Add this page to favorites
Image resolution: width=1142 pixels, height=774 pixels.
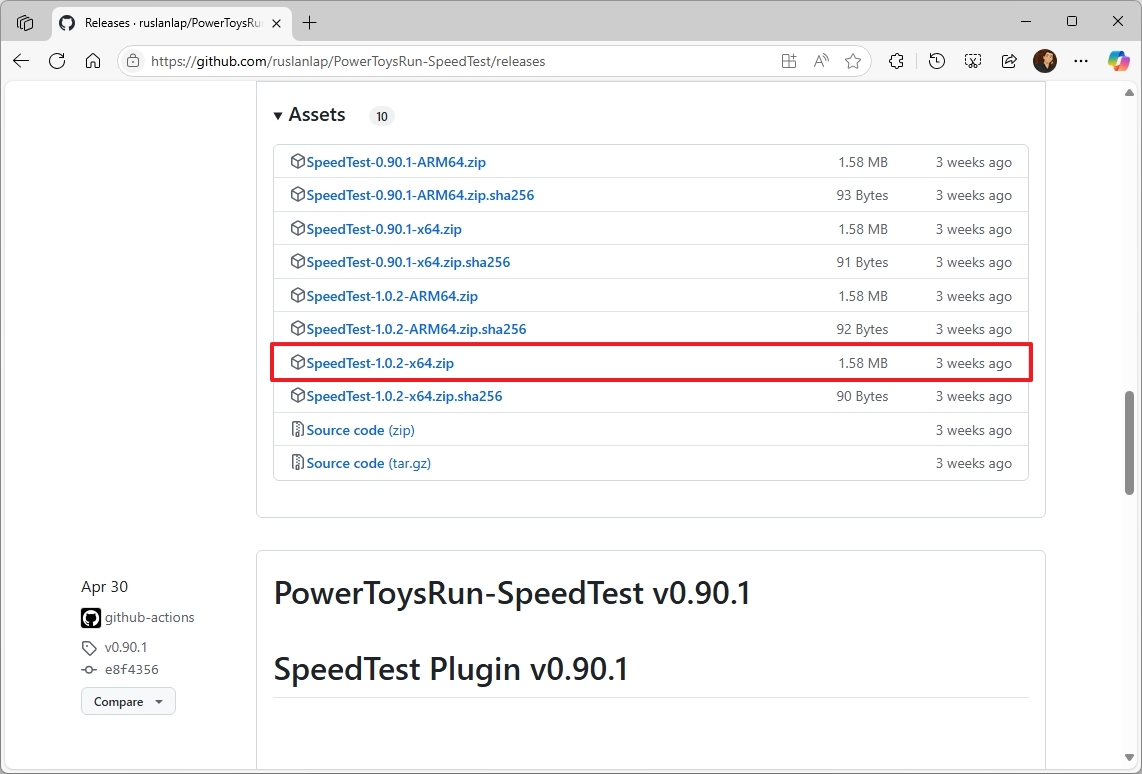853,61
